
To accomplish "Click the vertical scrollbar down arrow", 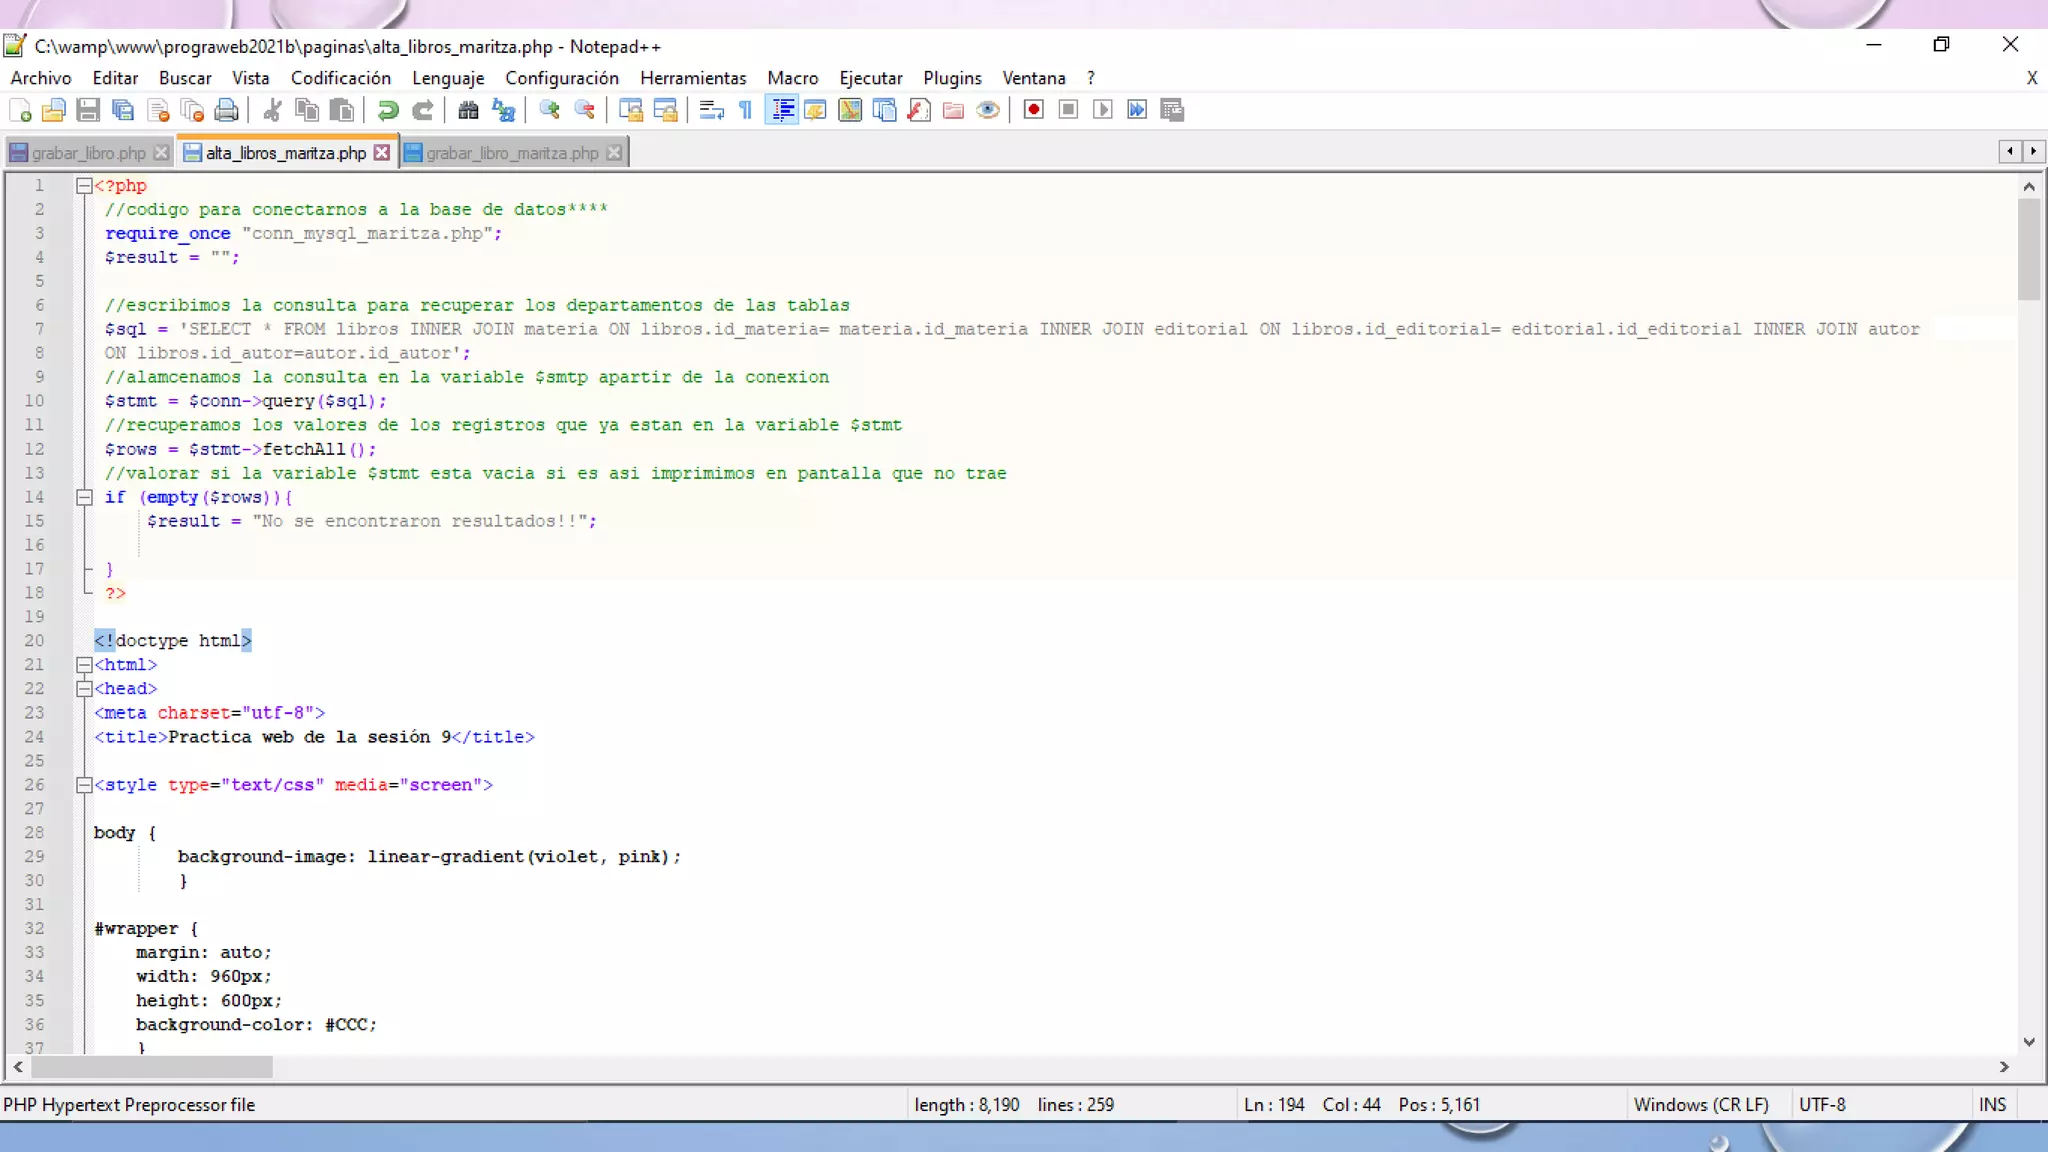I will [x=2029, y=1041].
